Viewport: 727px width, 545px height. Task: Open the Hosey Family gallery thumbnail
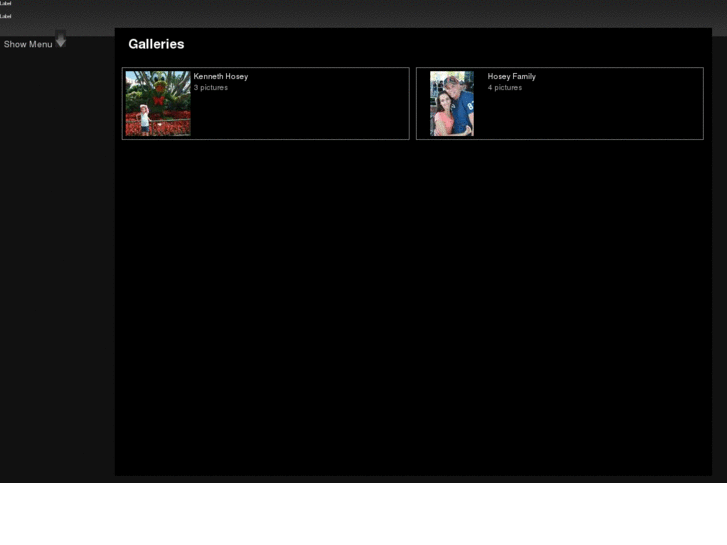point(452,103)
